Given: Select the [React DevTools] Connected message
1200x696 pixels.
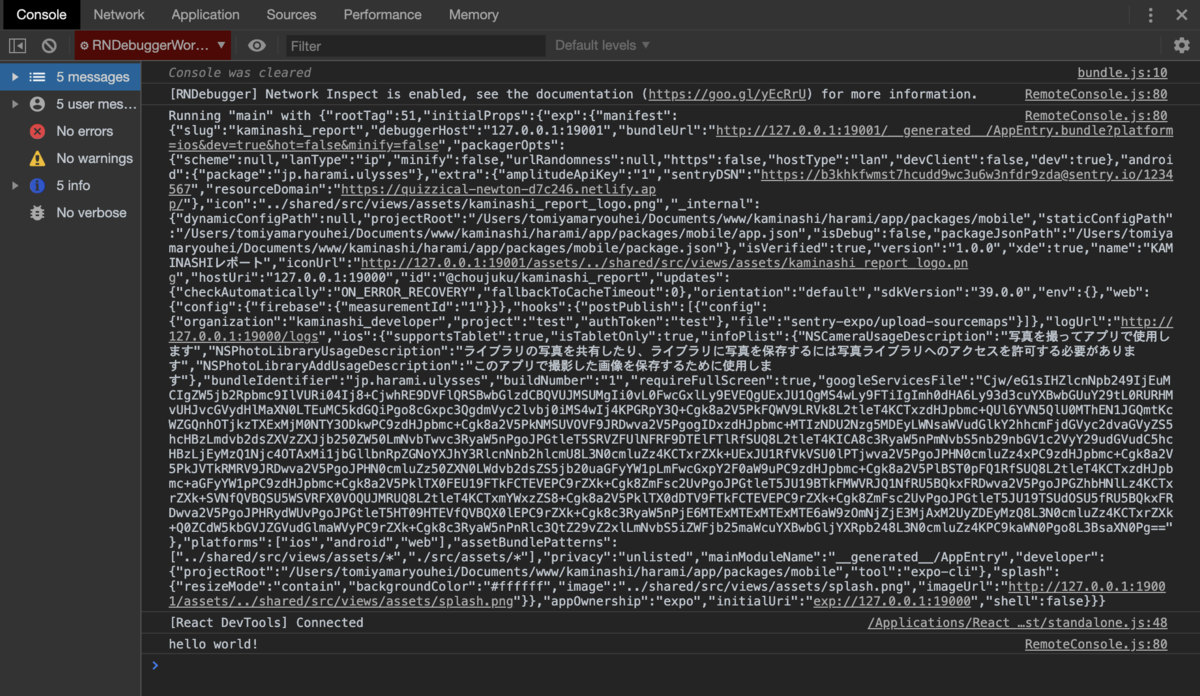Looking at the screenshot, I should click(x=265, y=623).
